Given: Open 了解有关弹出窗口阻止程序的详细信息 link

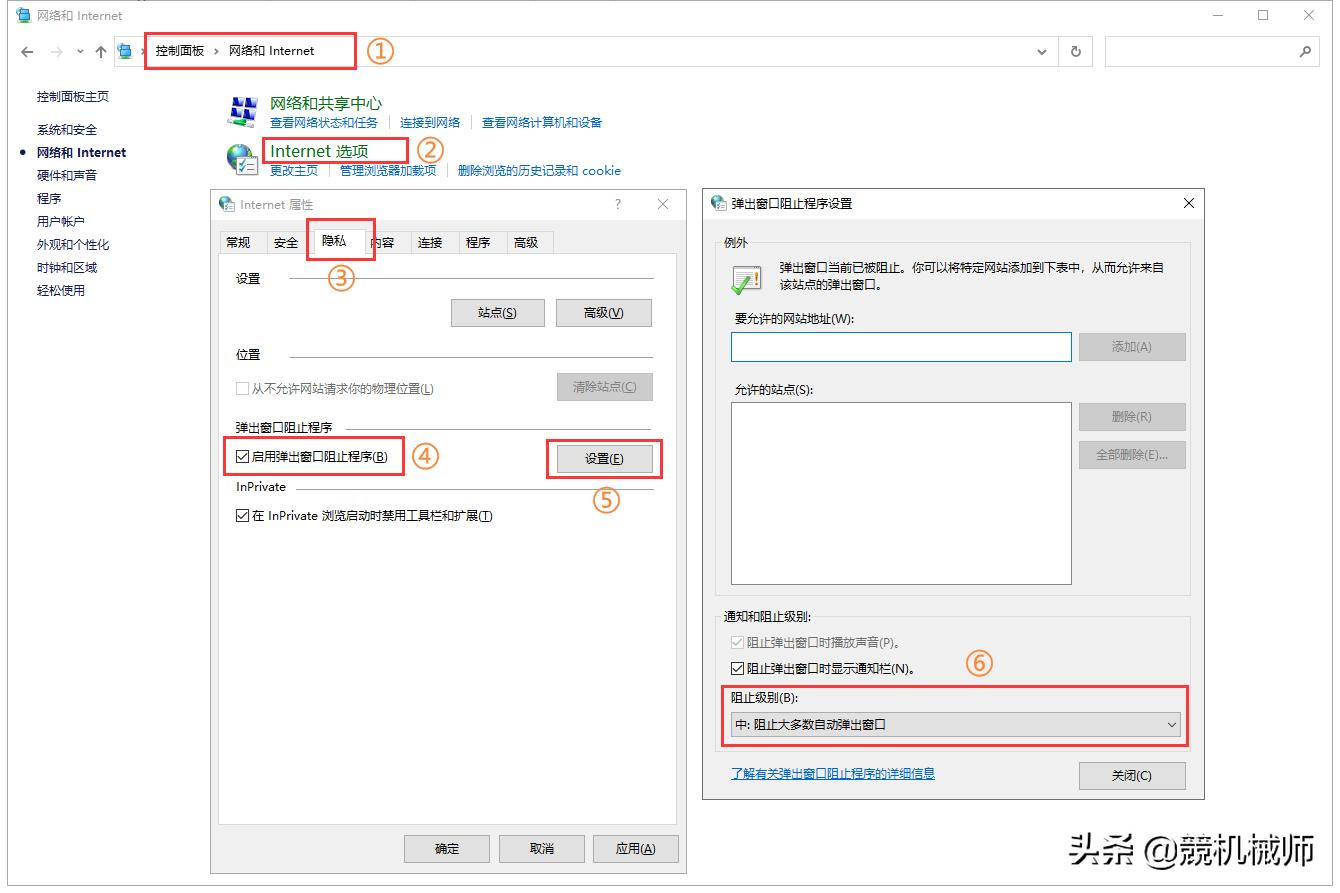Looking at the screenshot, I should 833,773.
